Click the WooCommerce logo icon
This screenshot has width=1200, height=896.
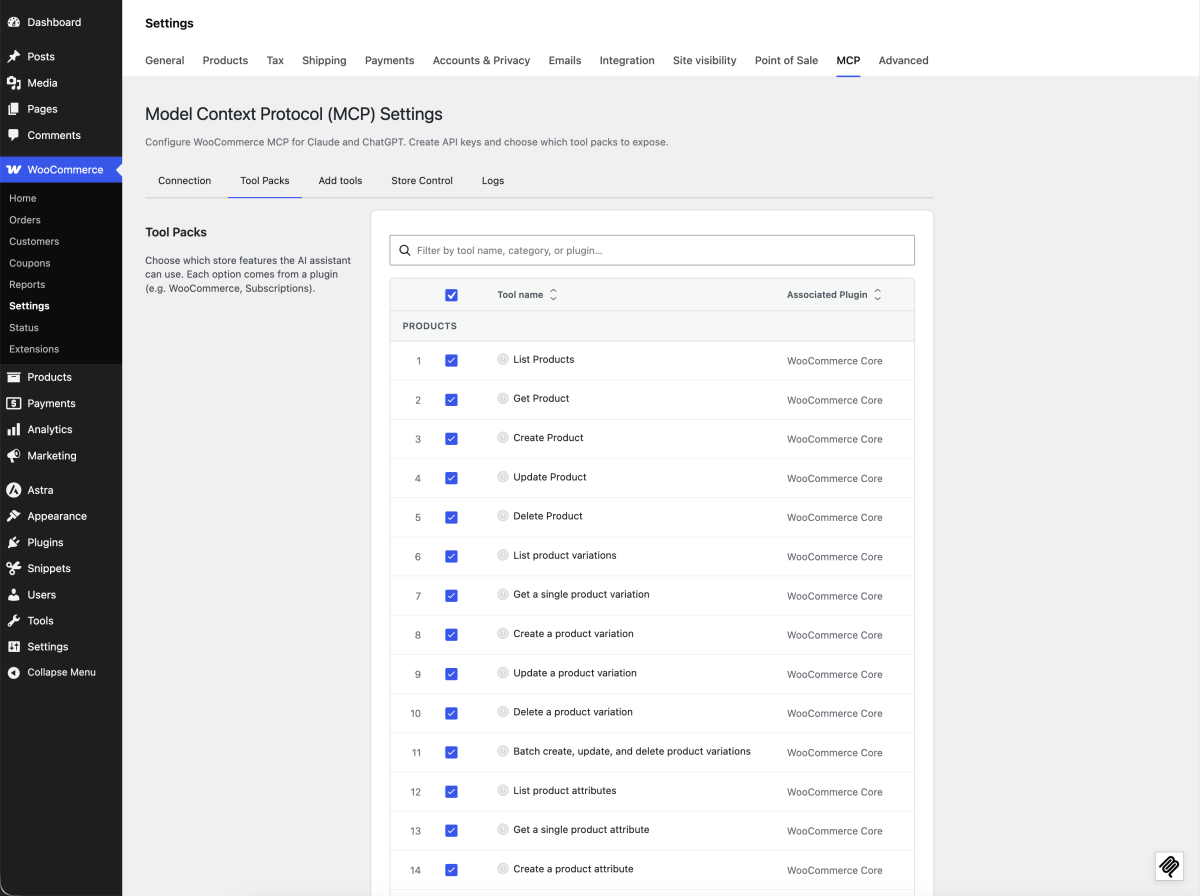click(14, 170)
